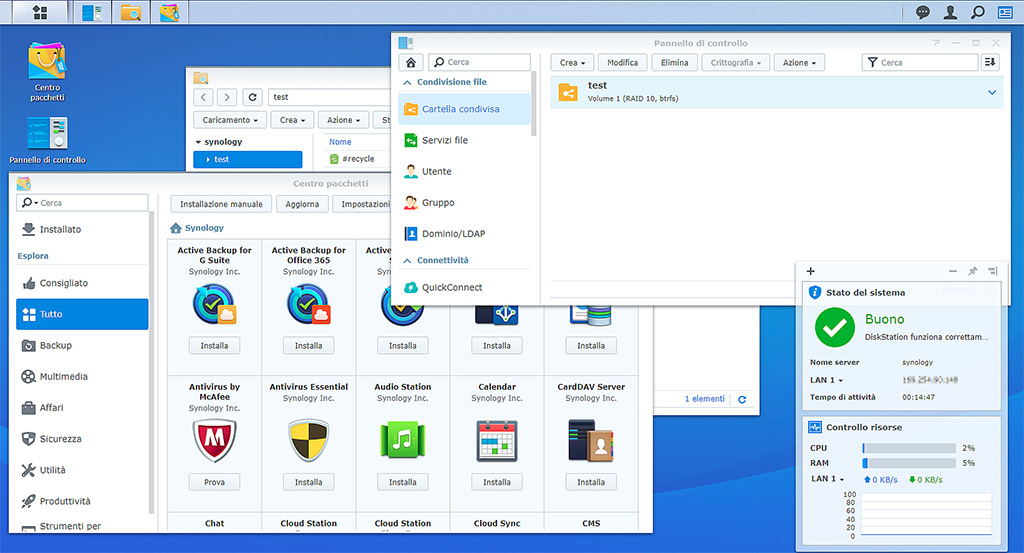The width and height of the screenshot is (1024, 553).
Task: Click the Calendar package icon
Action: 497,440
